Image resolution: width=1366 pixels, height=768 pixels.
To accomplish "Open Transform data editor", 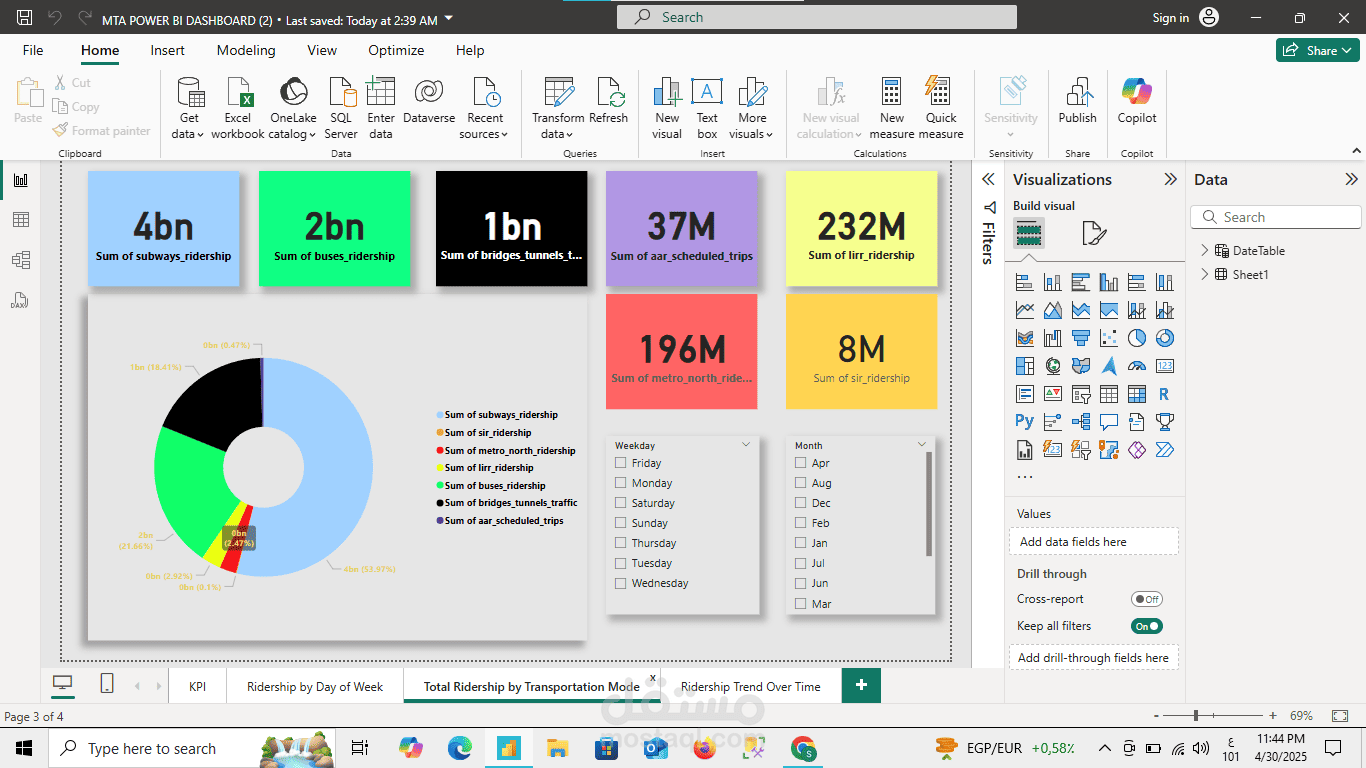I will (558, 108).
